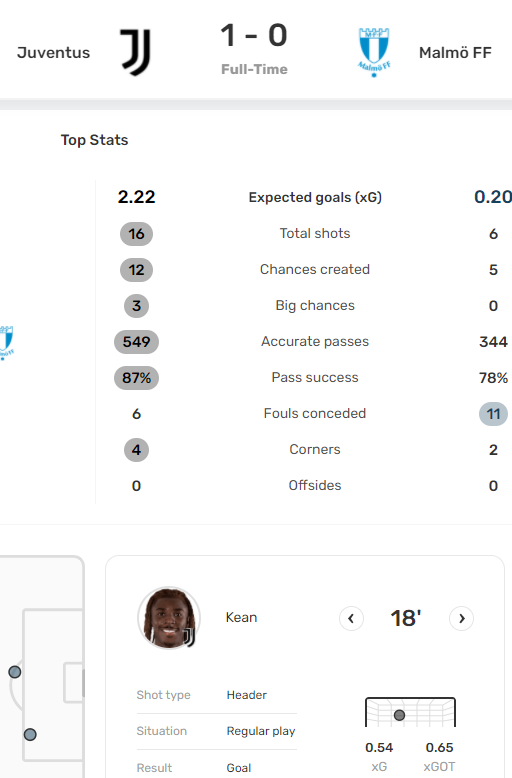512x778 pixels.
Task: Click the Expected goals (xG) stat label
Action: point(315,197)
